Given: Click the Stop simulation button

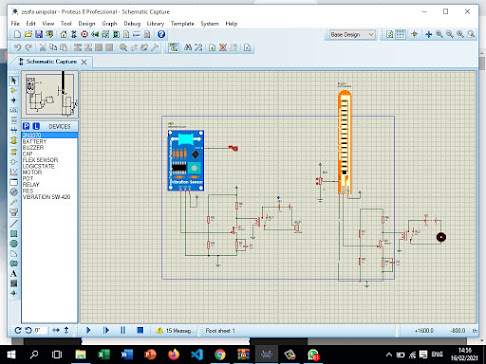Looking at the screenshot, I should 140,330.
